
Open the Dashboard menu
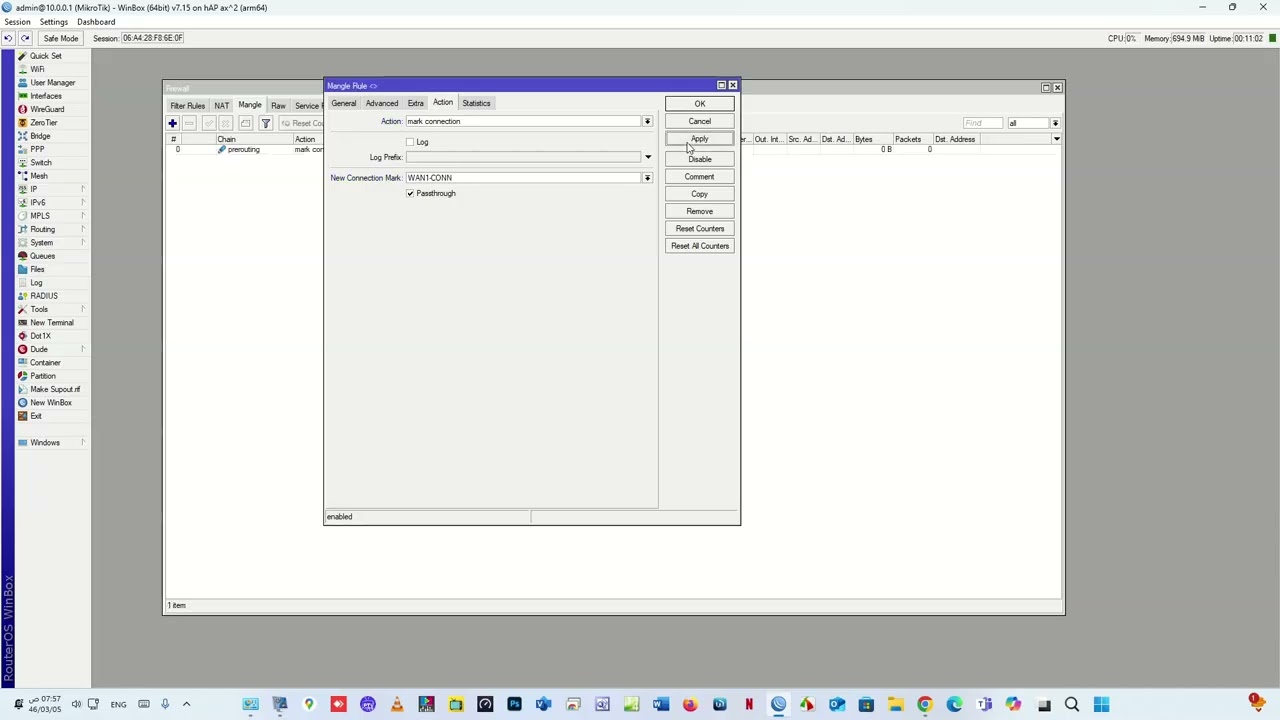(96, 22)
